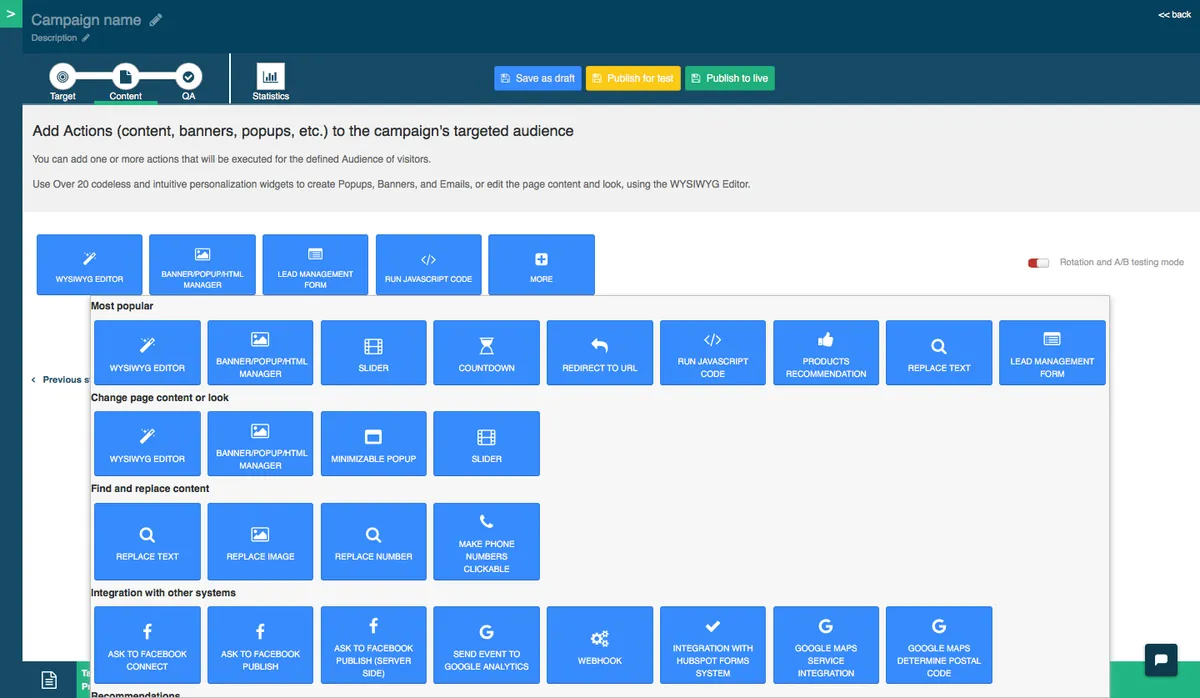Add Send Event to Google Analytics

tap(486, 645)
